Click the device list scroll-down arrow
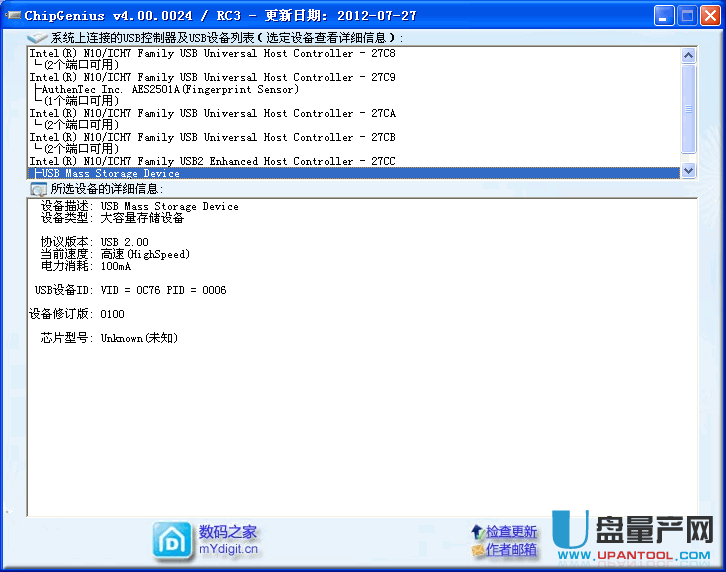The image size is (726, 572). (x=688, y=171)
